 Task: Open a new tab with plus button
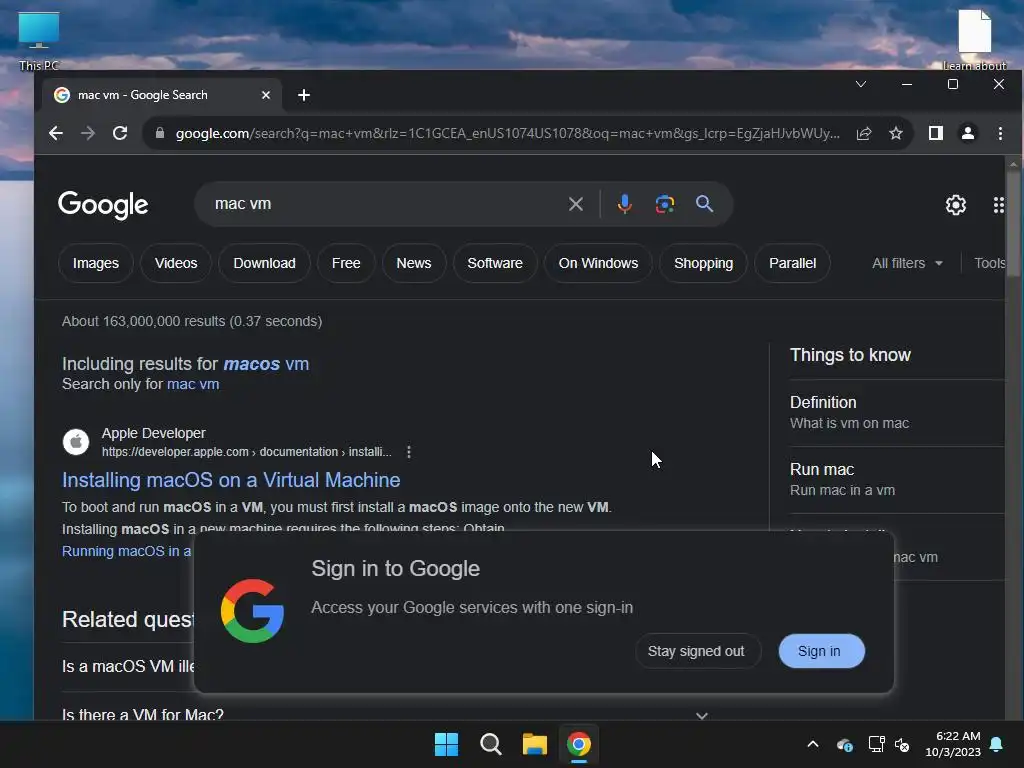304,95
